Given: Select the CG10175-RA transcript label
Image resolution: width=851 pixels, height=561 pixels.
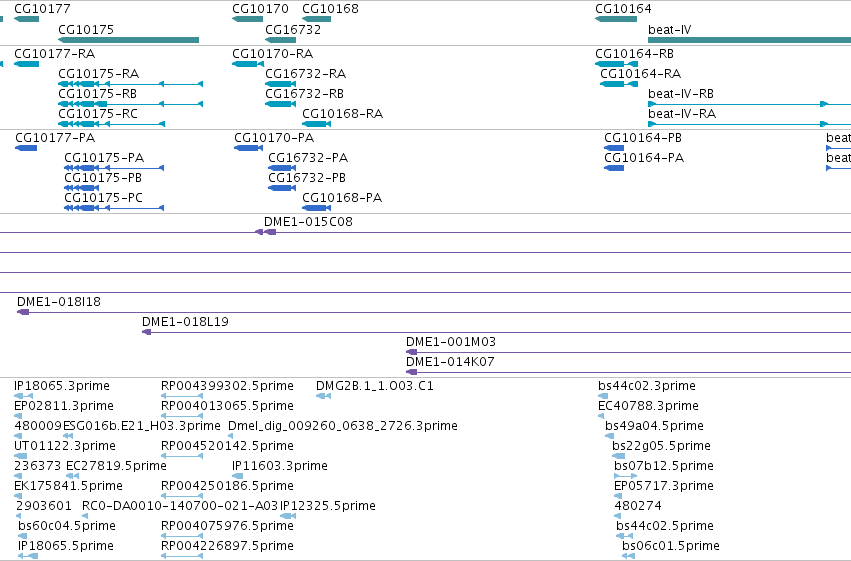Looking at the screenshot, I should (x=99, y=74).
